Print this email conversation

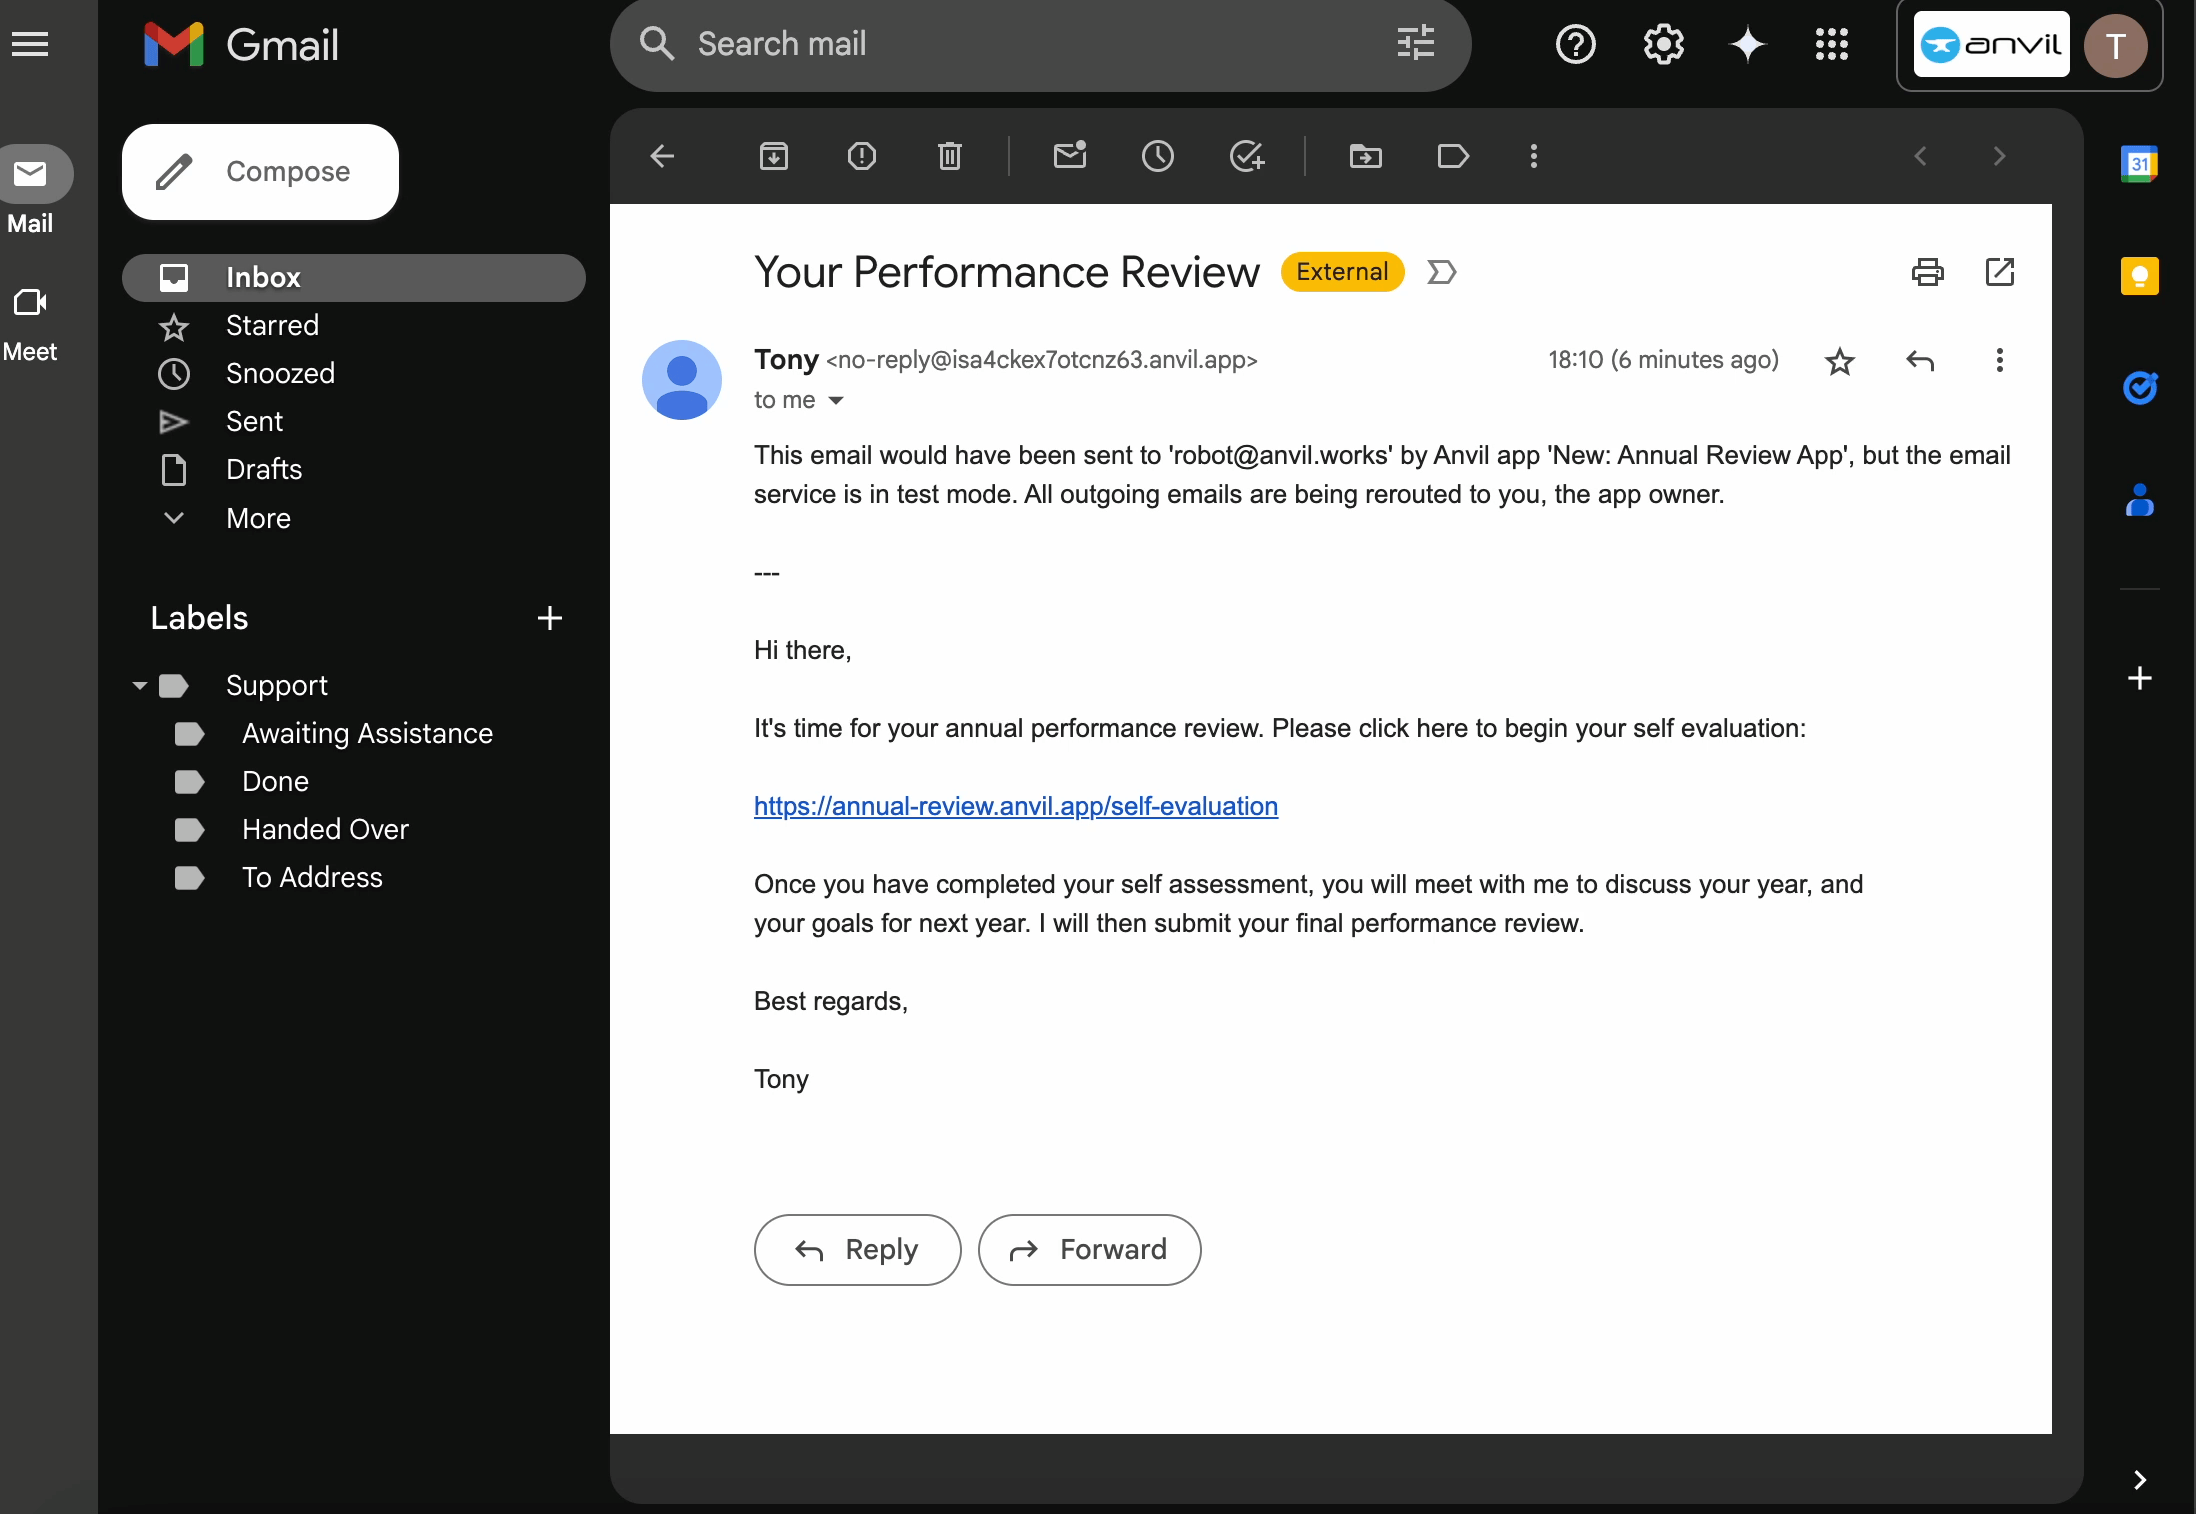tap(1927, 272)
